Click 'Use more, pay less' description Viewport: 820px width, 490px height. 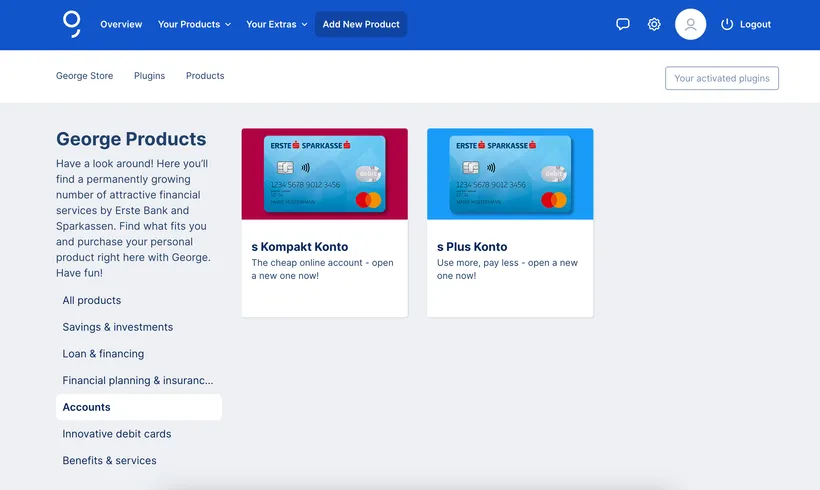click(x=507, y=269)
